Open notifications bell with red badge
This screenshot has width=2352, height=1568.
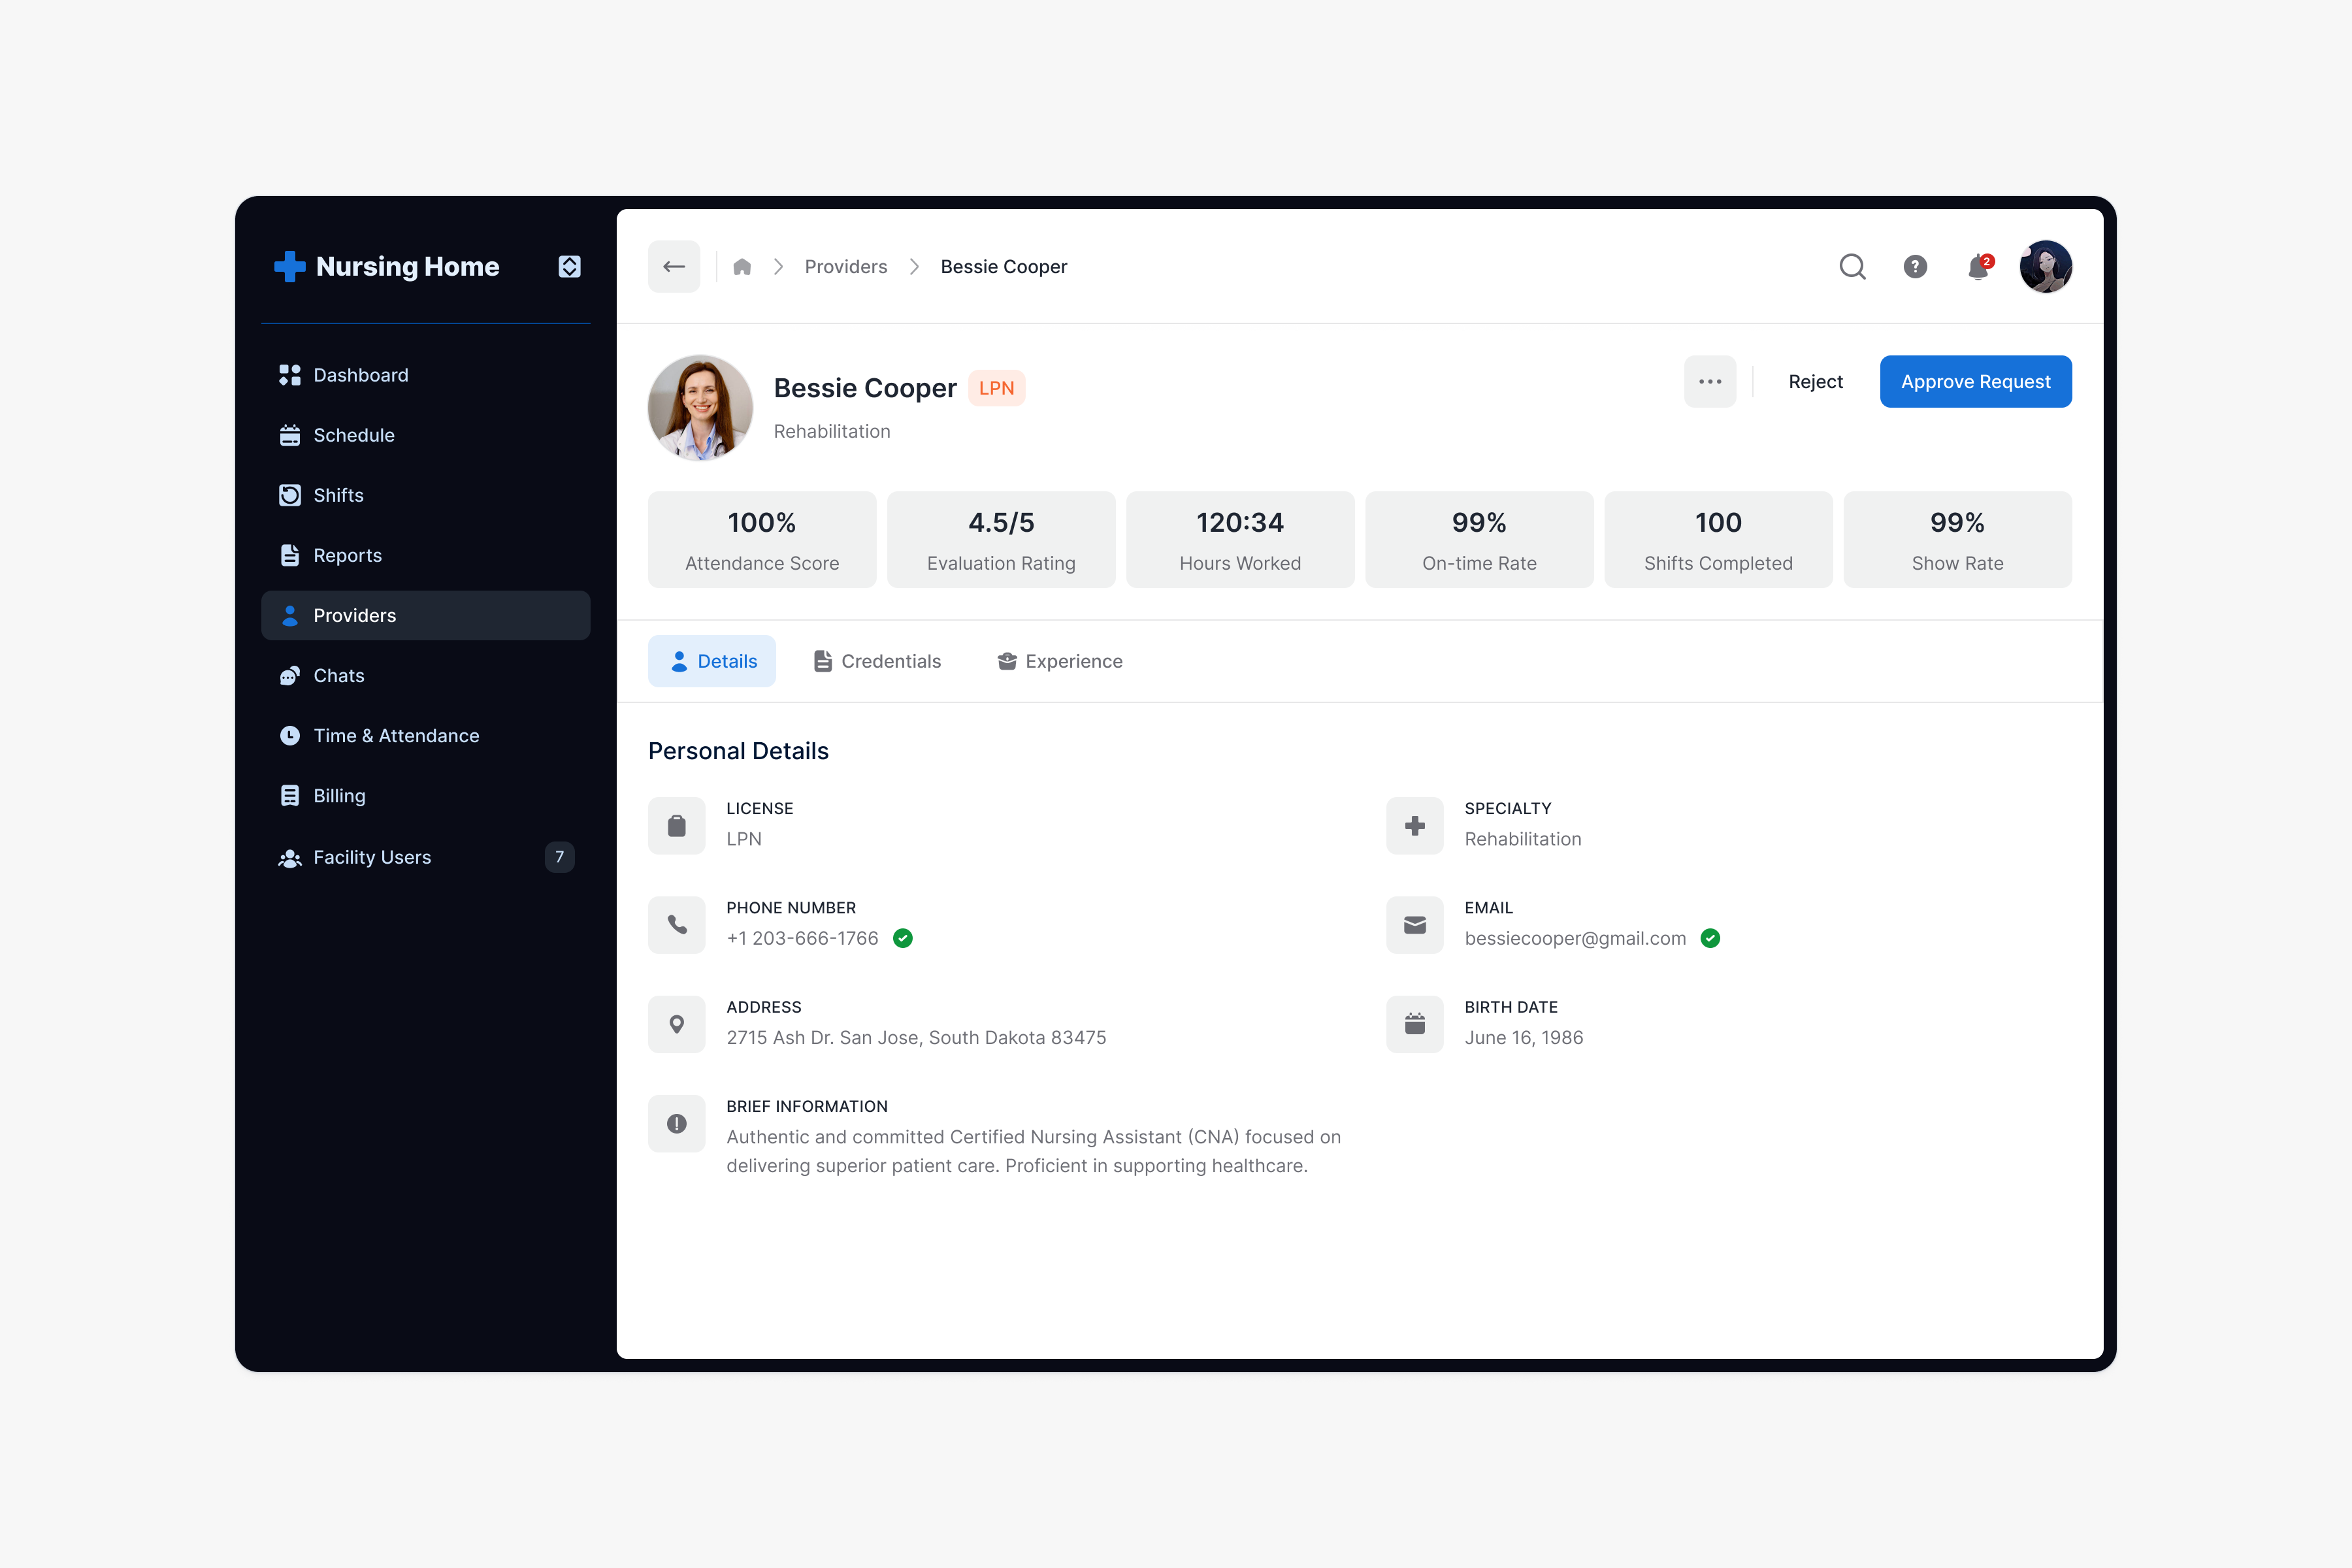tap(1978, 267)
